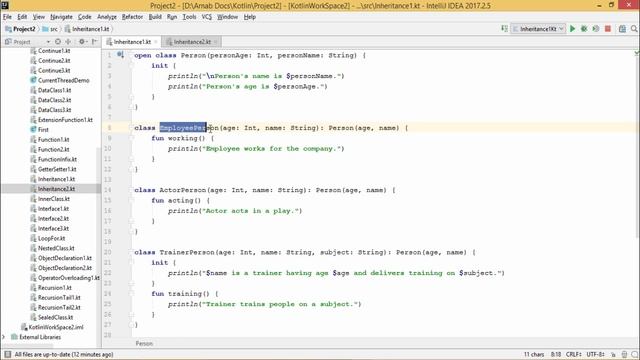Open the View menu
The width and height of the screenshot is (640, 360).
(x=39, y=17)
